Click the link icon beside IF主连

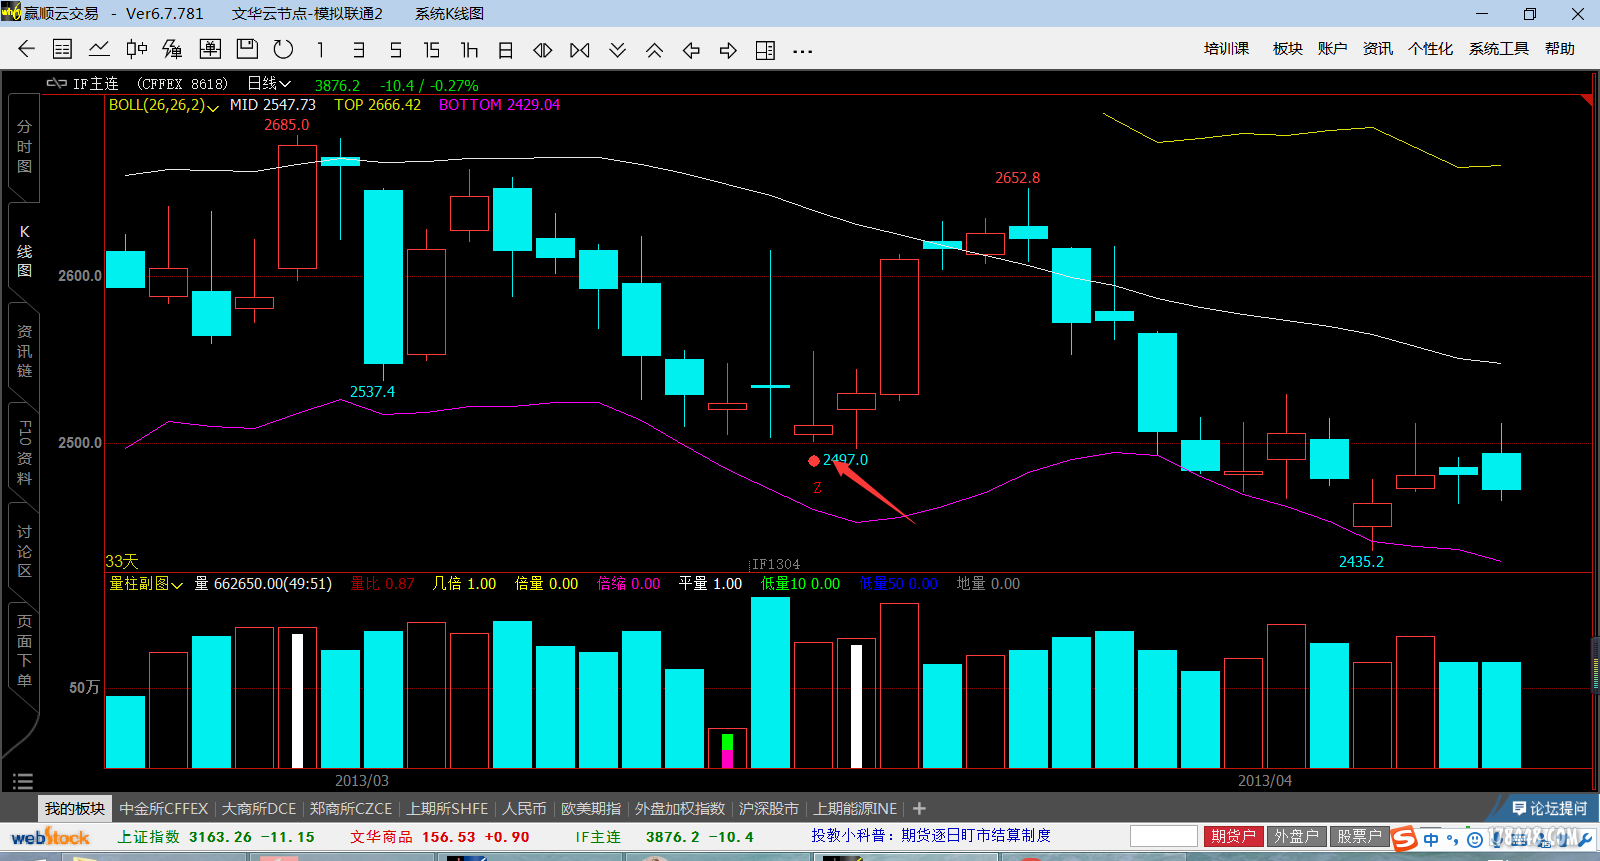click(57, 83)
